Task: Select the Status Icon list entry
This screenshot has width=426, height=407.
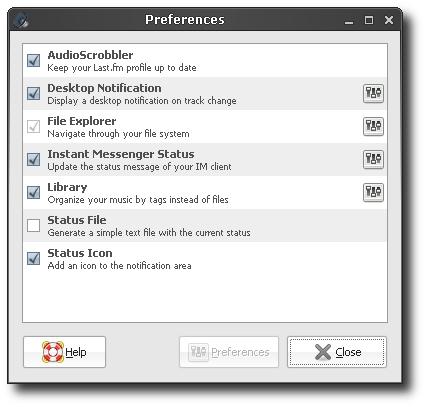Action: click(205, 259)
